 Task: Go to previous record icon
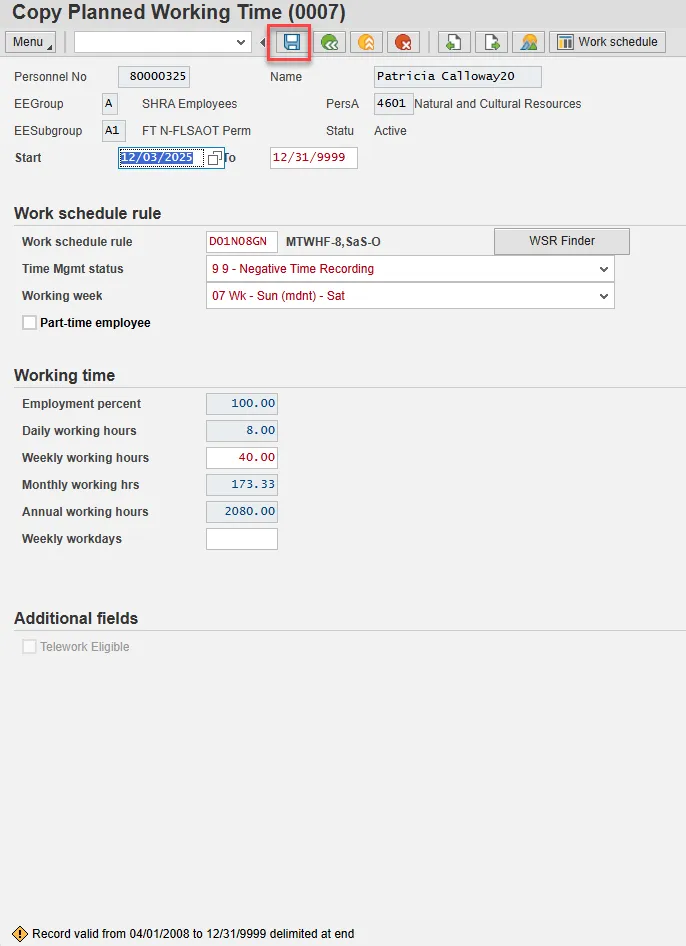coord(454,42)
